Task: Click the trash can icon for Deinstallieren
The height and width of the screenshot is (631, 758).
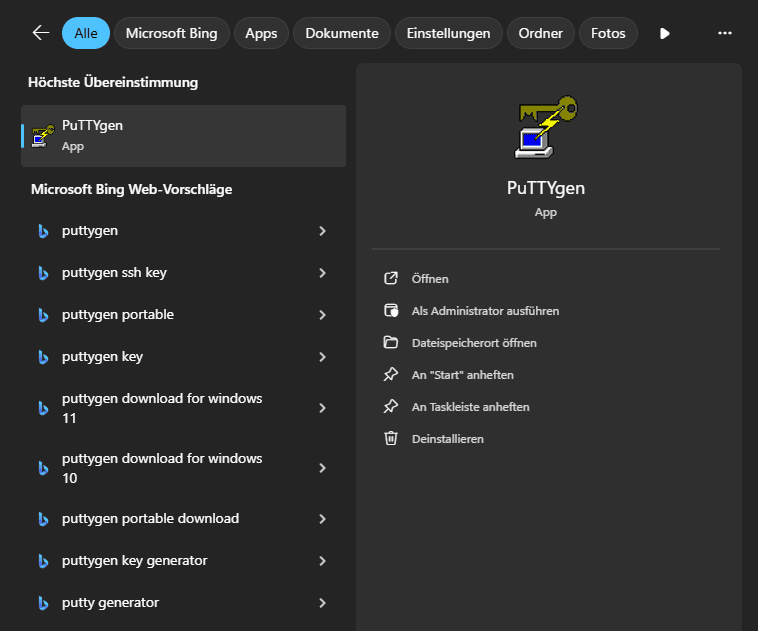Action: click(x=391, y=438)
